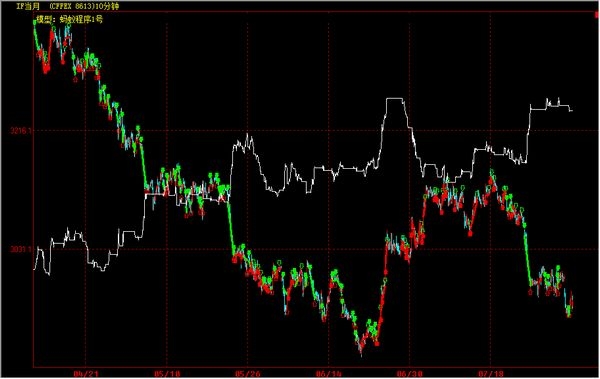600x379 pixels.
Task: Click the 06/14 date axis label
Action: pyautogui.click(x=329, y=374)
